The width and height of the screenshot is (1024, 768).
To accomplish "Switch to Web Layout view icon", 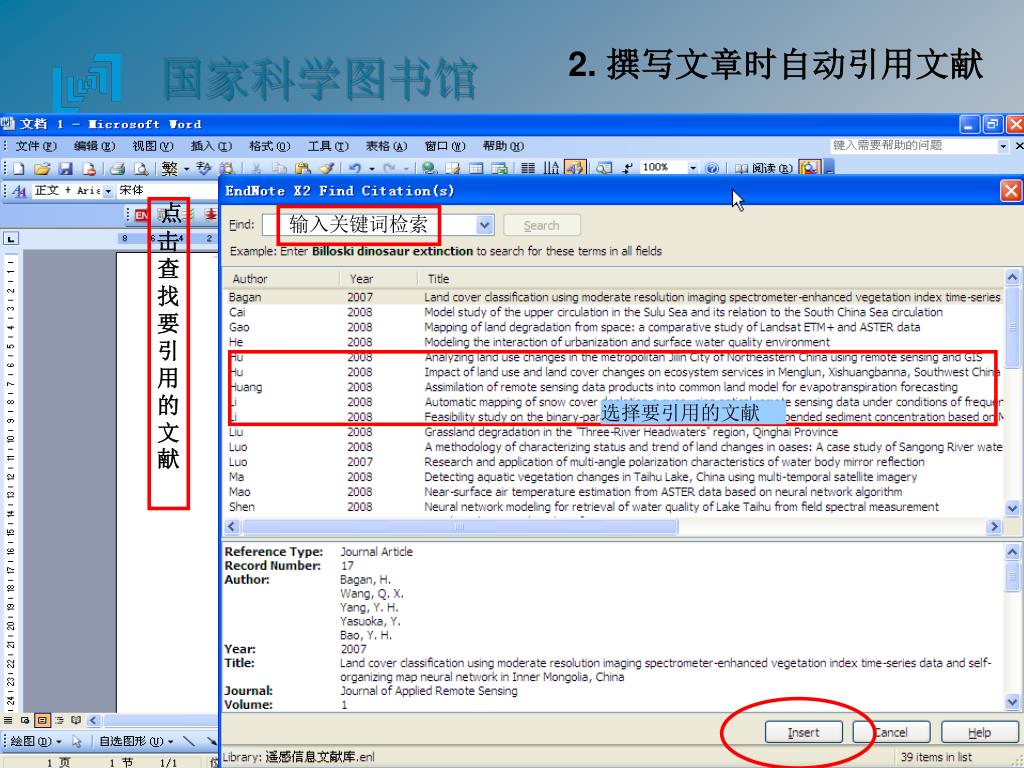I will (25, 720).
